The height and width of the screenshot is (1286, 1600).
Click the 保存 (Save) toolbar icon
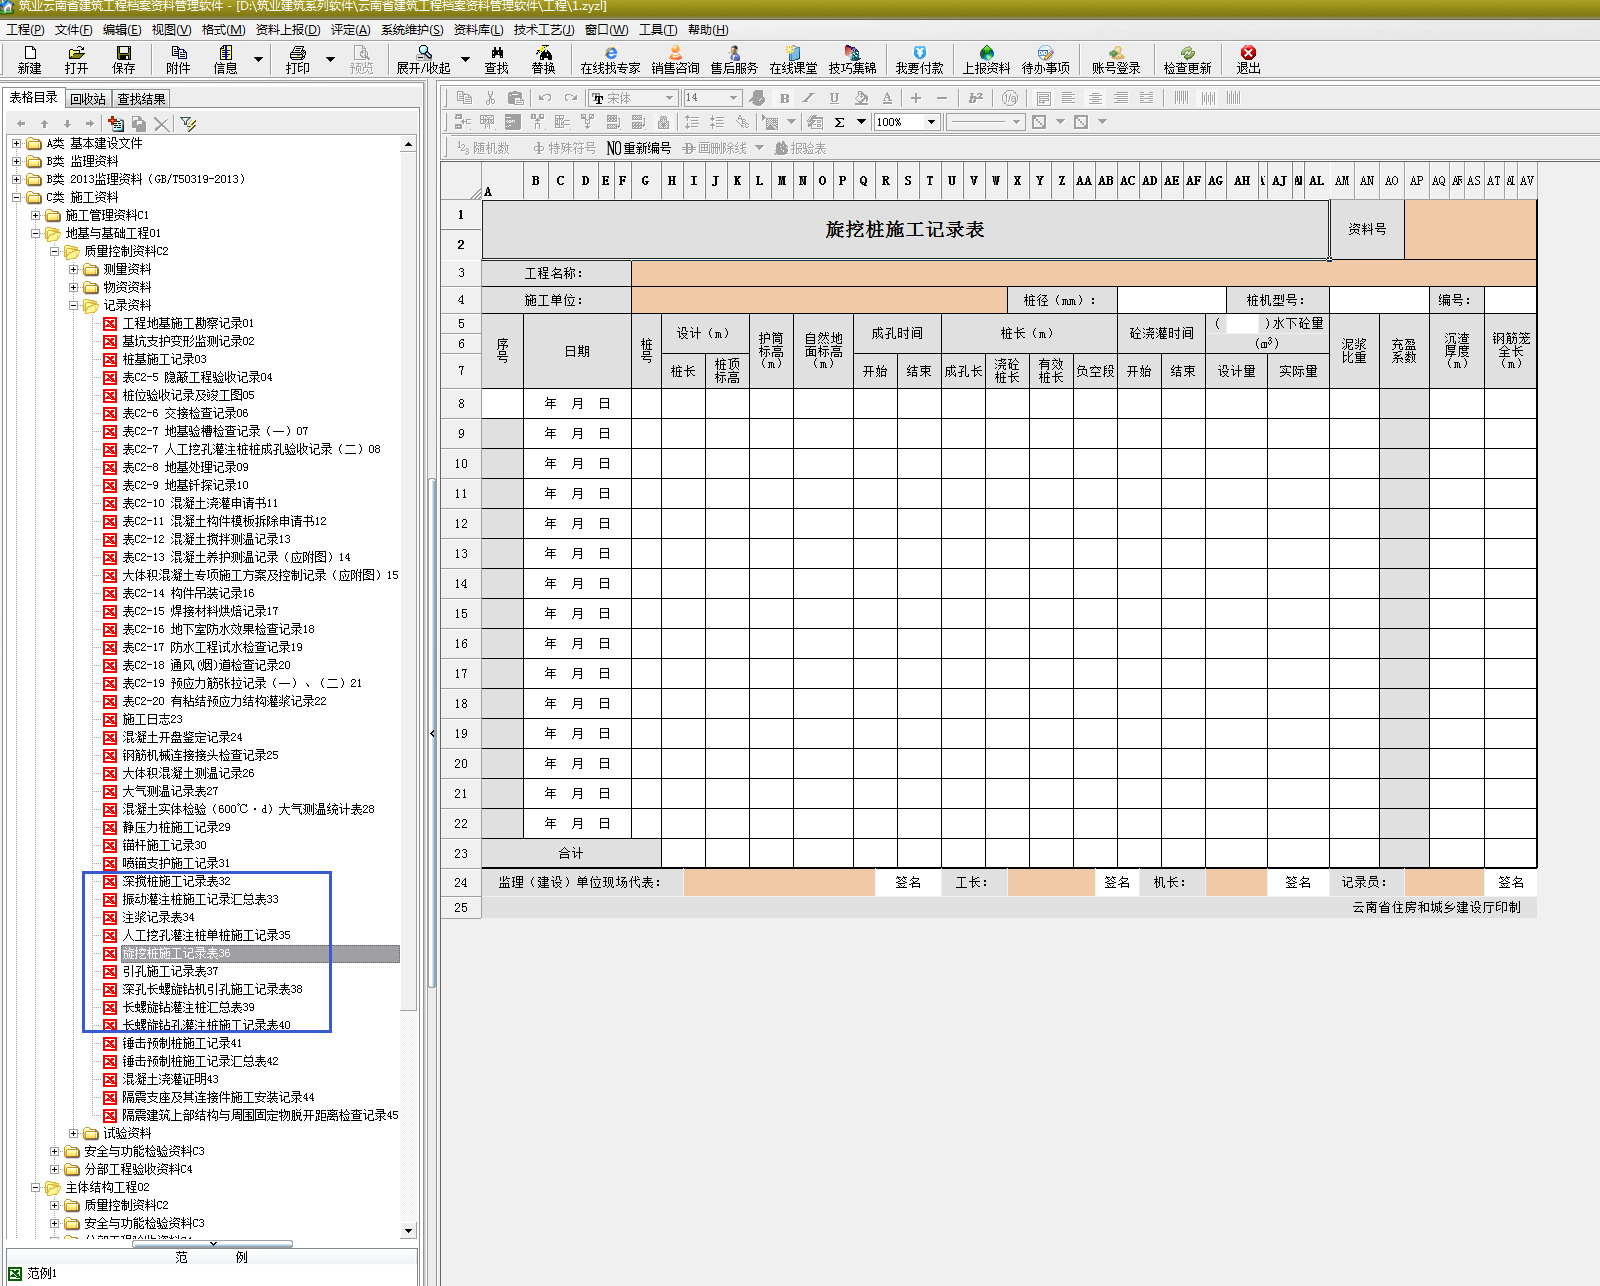point(123,60)
